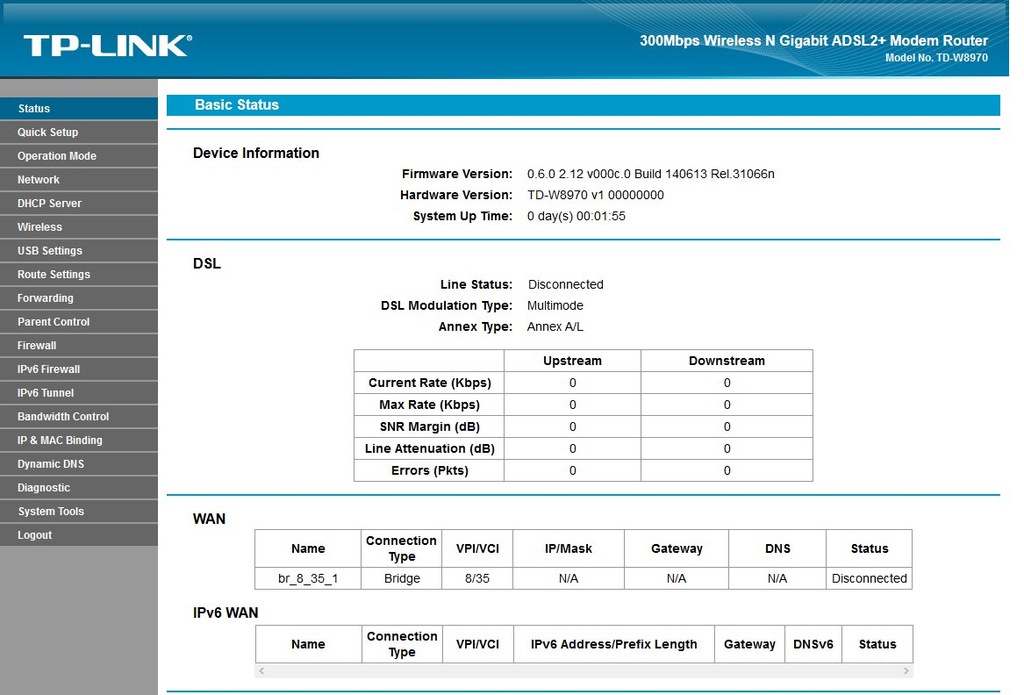Click the TP-LINK logo
Viewport: 1024px width, 695px height.
(x=108, y=46)
